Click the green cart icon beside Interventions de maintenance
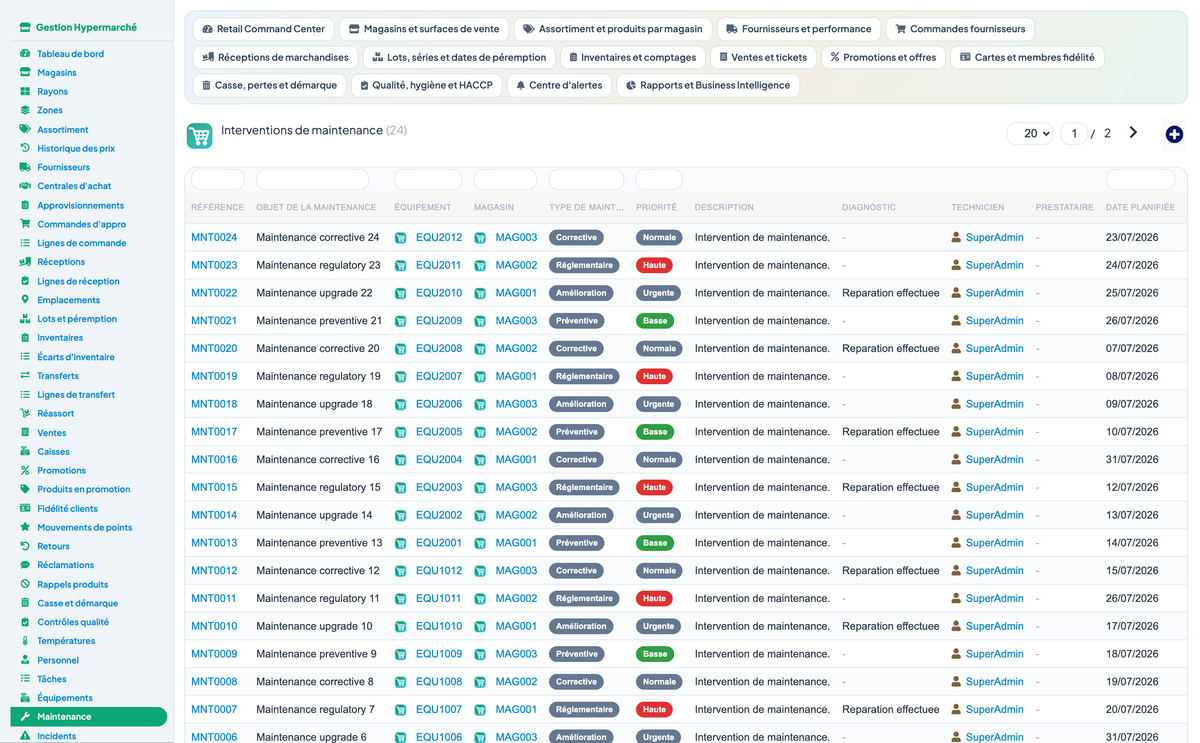This screenshot has height=743, width=1200. point(199,136)
